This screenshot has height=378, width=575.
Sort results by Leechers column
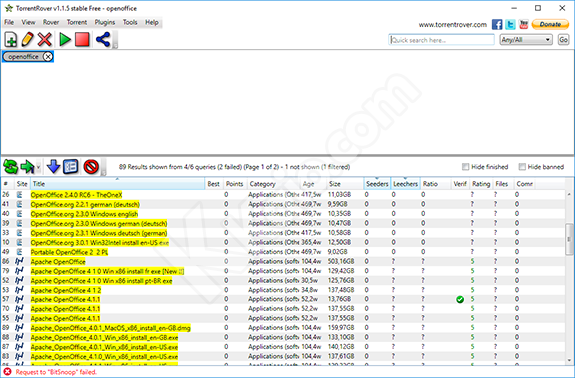click(x=405, y=184)
